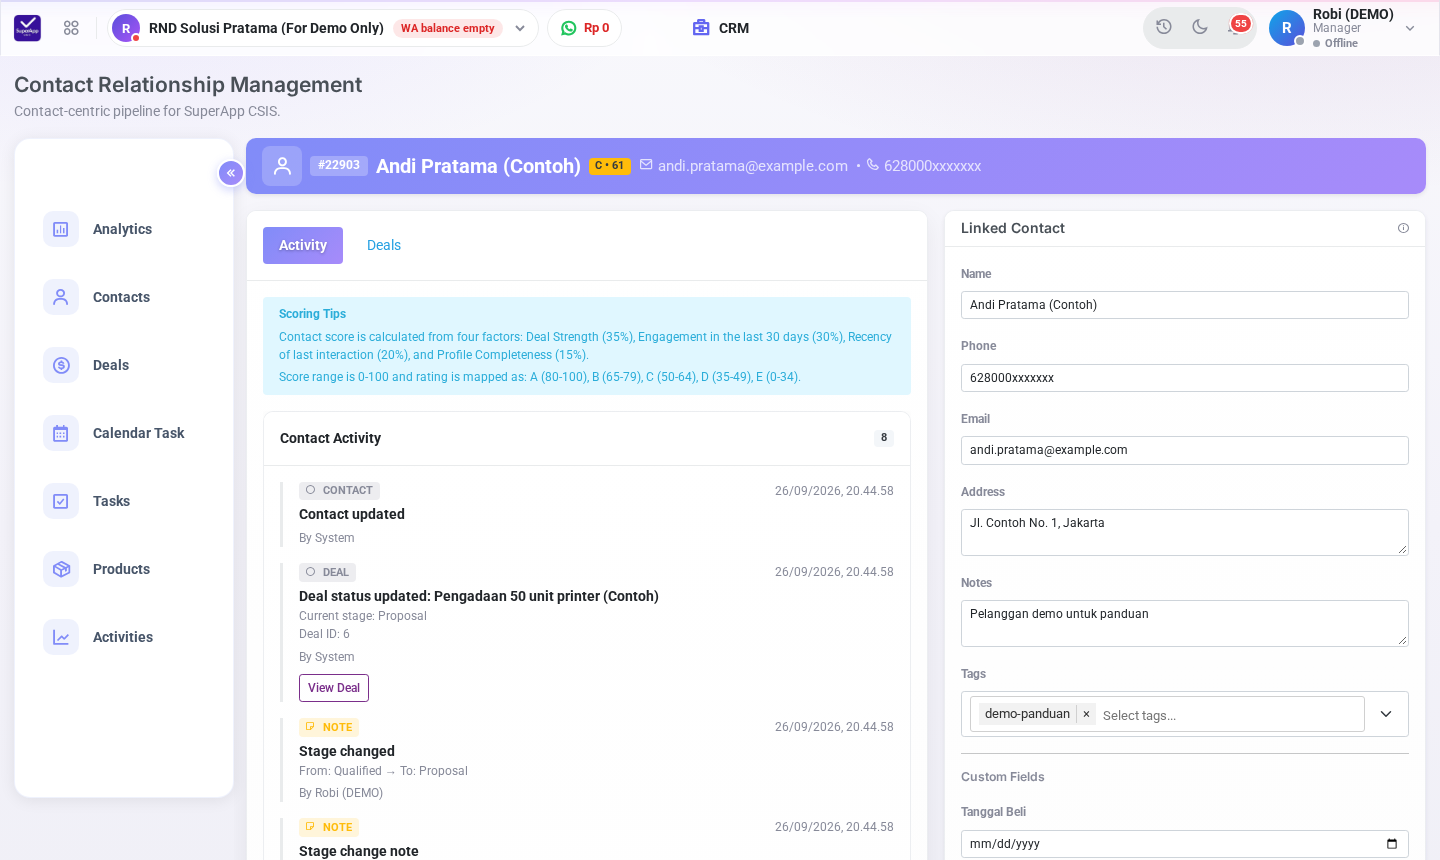The image size is (1440, 860).
Task: Click the Contact Activity count badge 8
Action: pos(884,438)
